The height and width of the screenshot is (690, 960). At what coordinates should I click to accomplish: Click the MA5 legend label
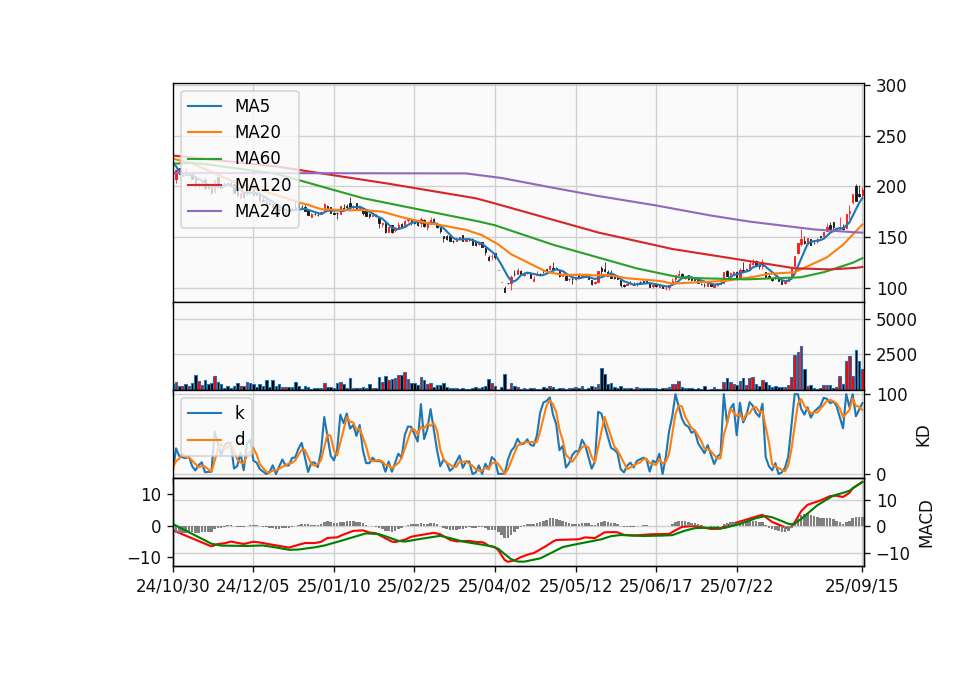[252, 106]
